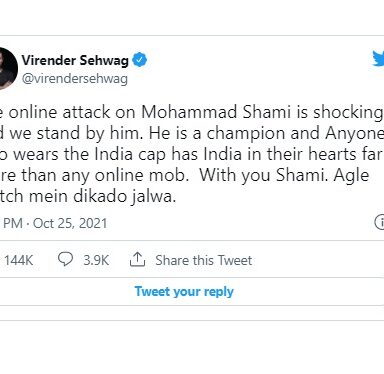Click the info icon beside the date
Image resolution: width=384 pixels, height=374 pixels.
(380, 222)
